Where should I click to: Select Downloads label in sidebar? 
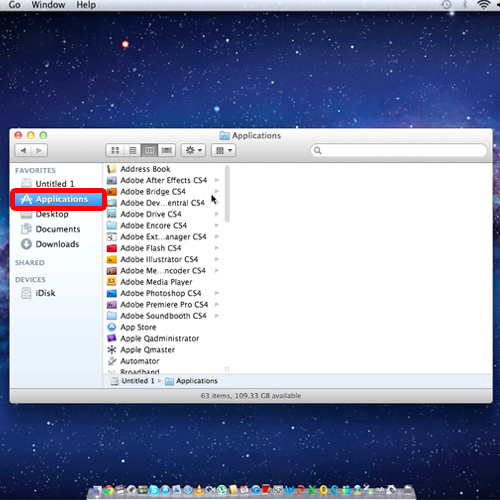(x=57, y=244)
